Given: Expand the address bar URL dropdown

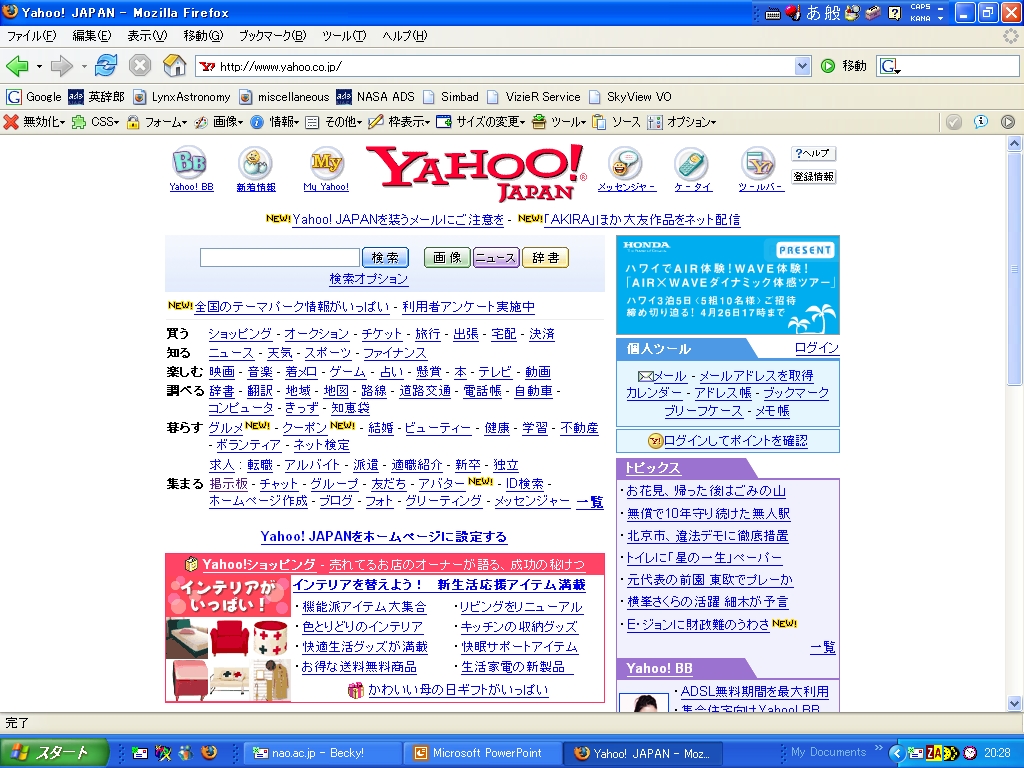Looking at the screenshot, I should pos(803,66).
